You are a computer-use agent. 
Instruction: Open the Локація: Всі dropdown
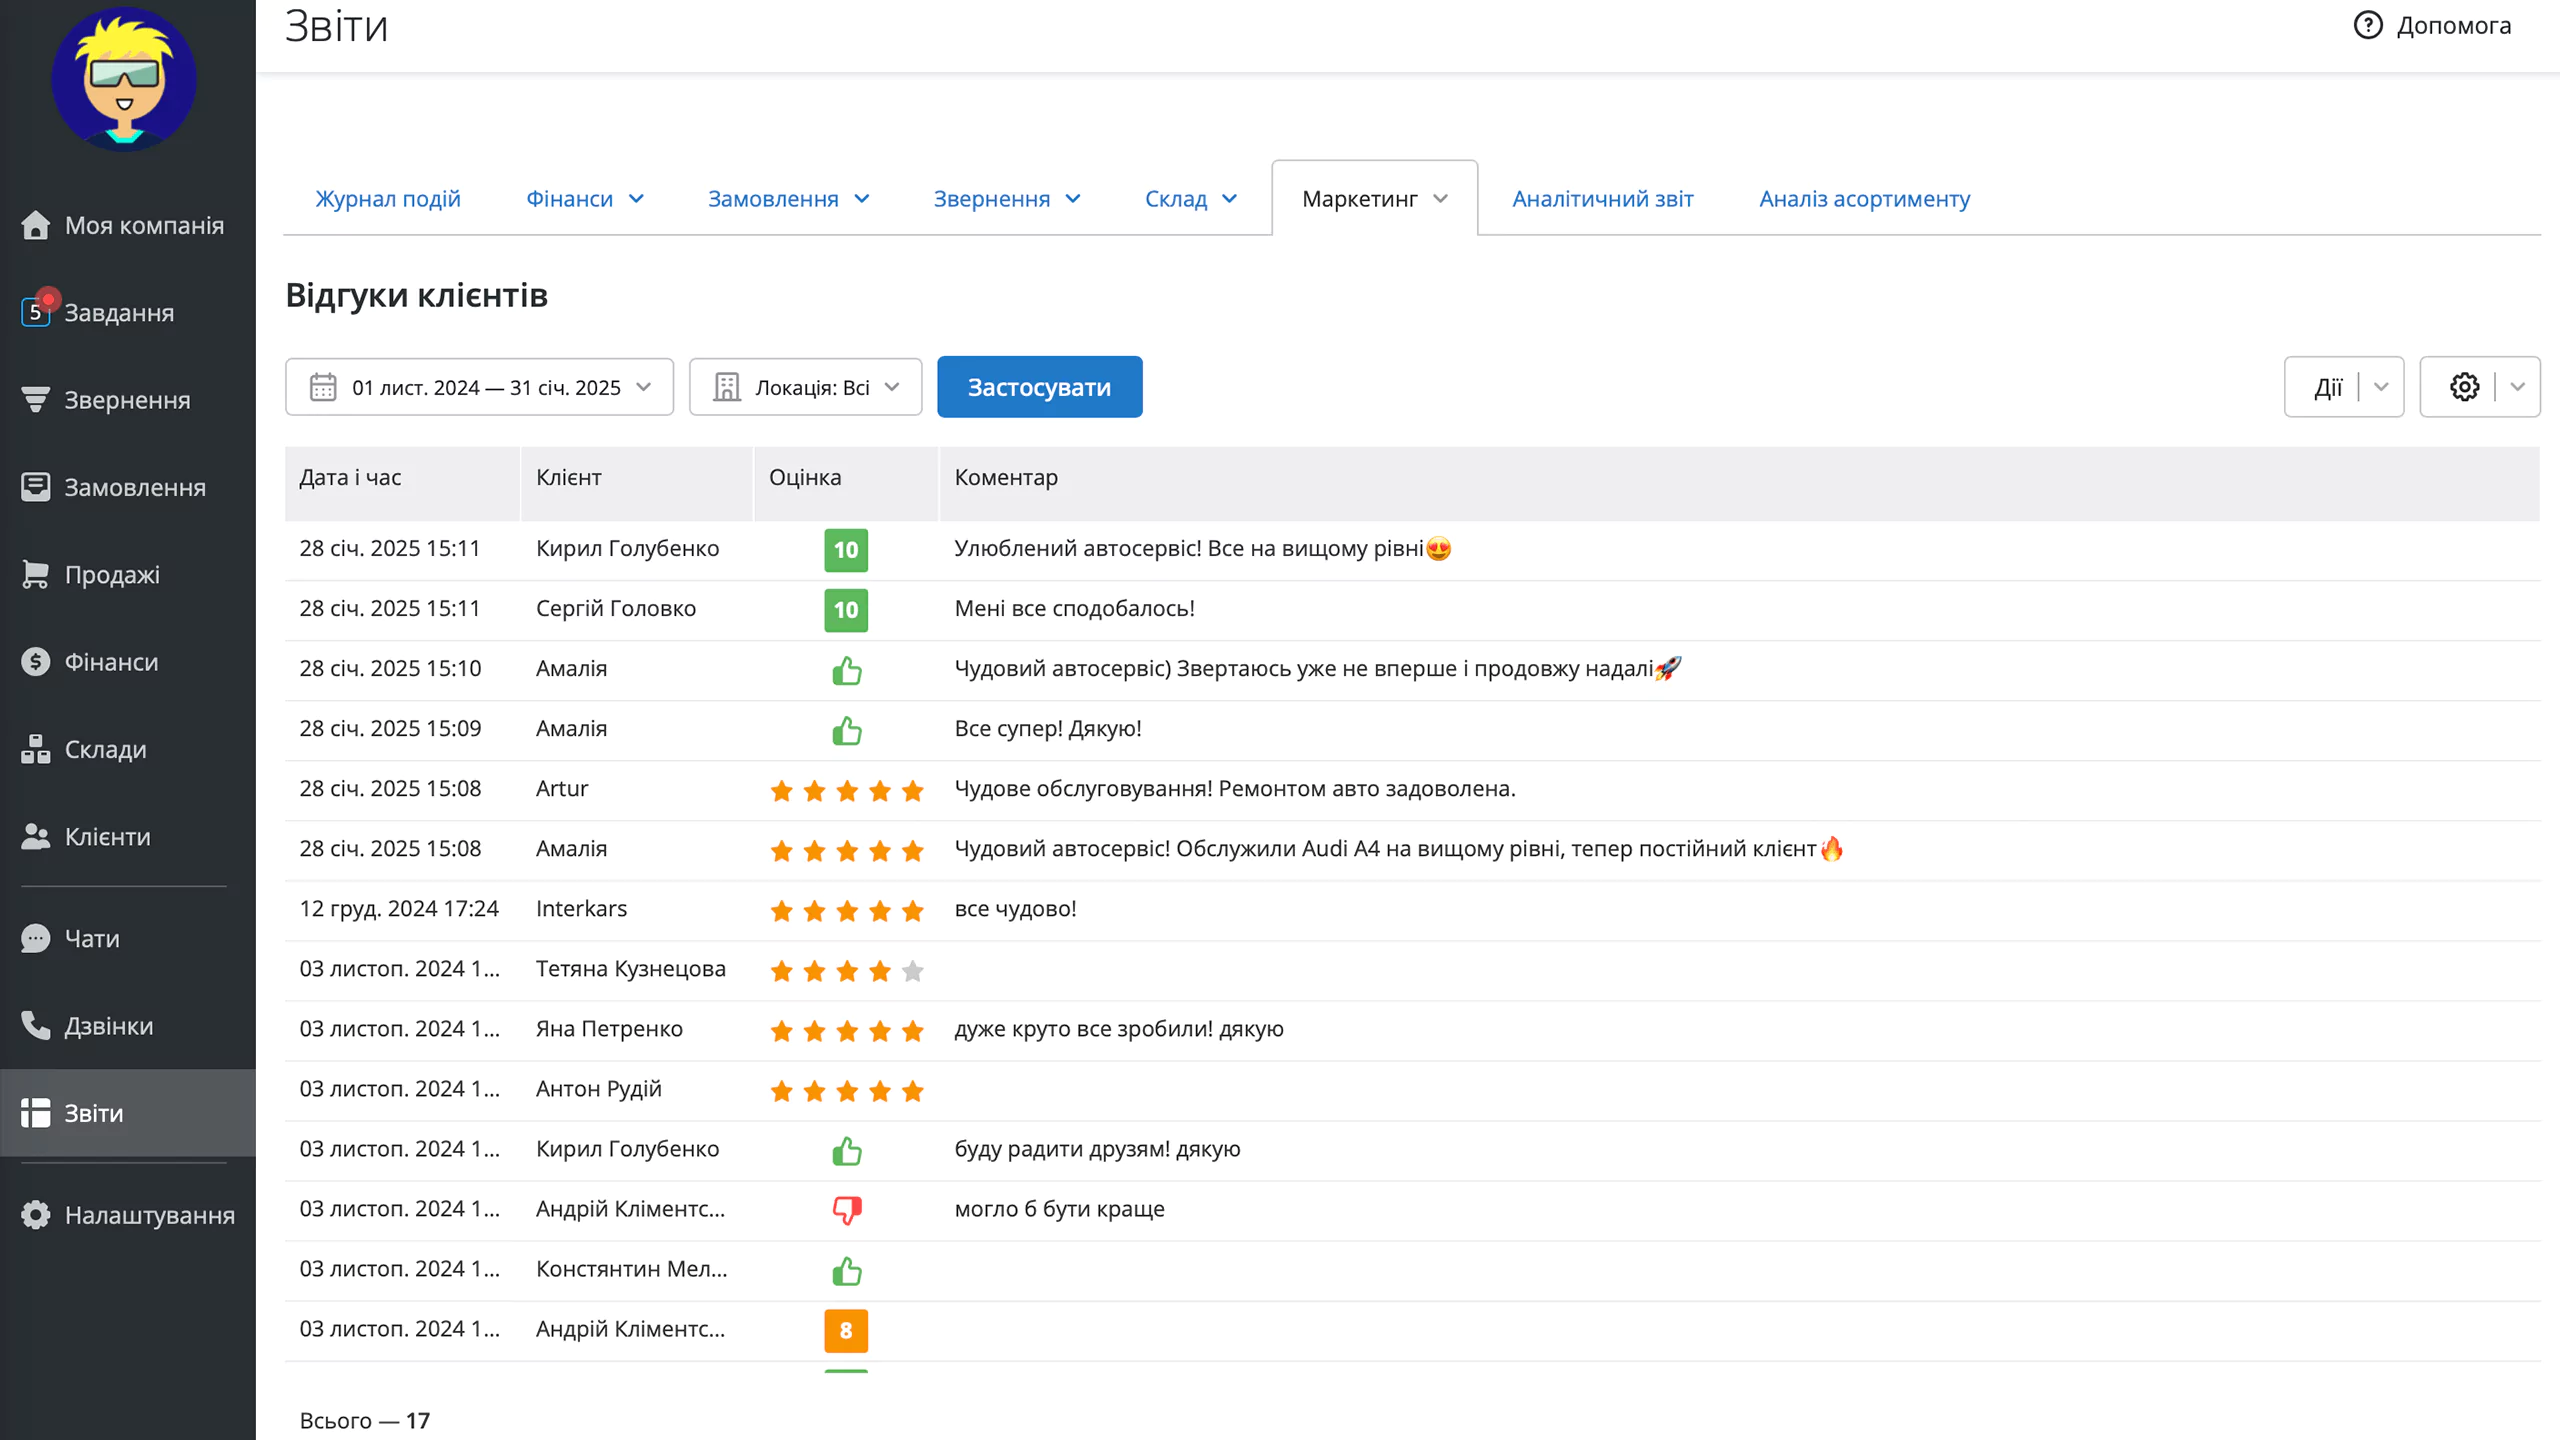click(805, 387)
